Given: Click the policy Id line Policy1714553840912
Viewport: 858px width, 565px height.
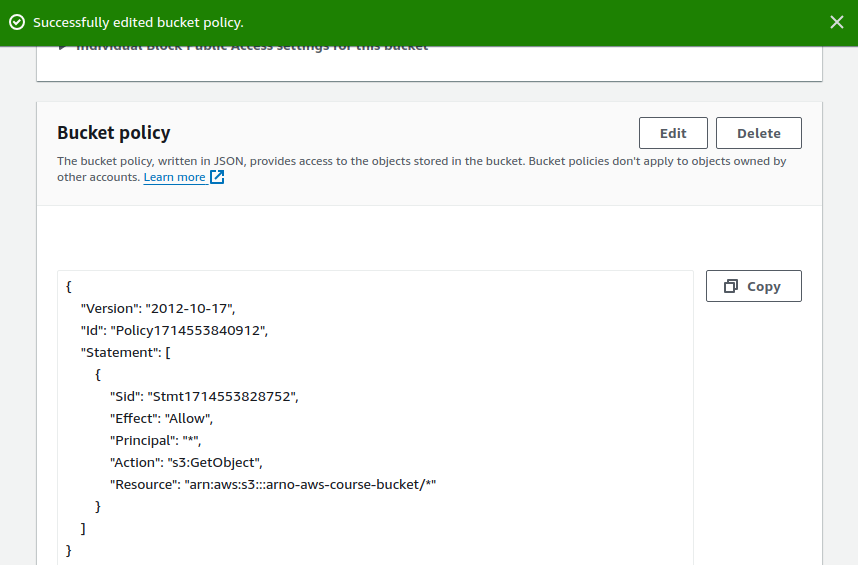Looking at the screenshot, I should tap(174, 330).
